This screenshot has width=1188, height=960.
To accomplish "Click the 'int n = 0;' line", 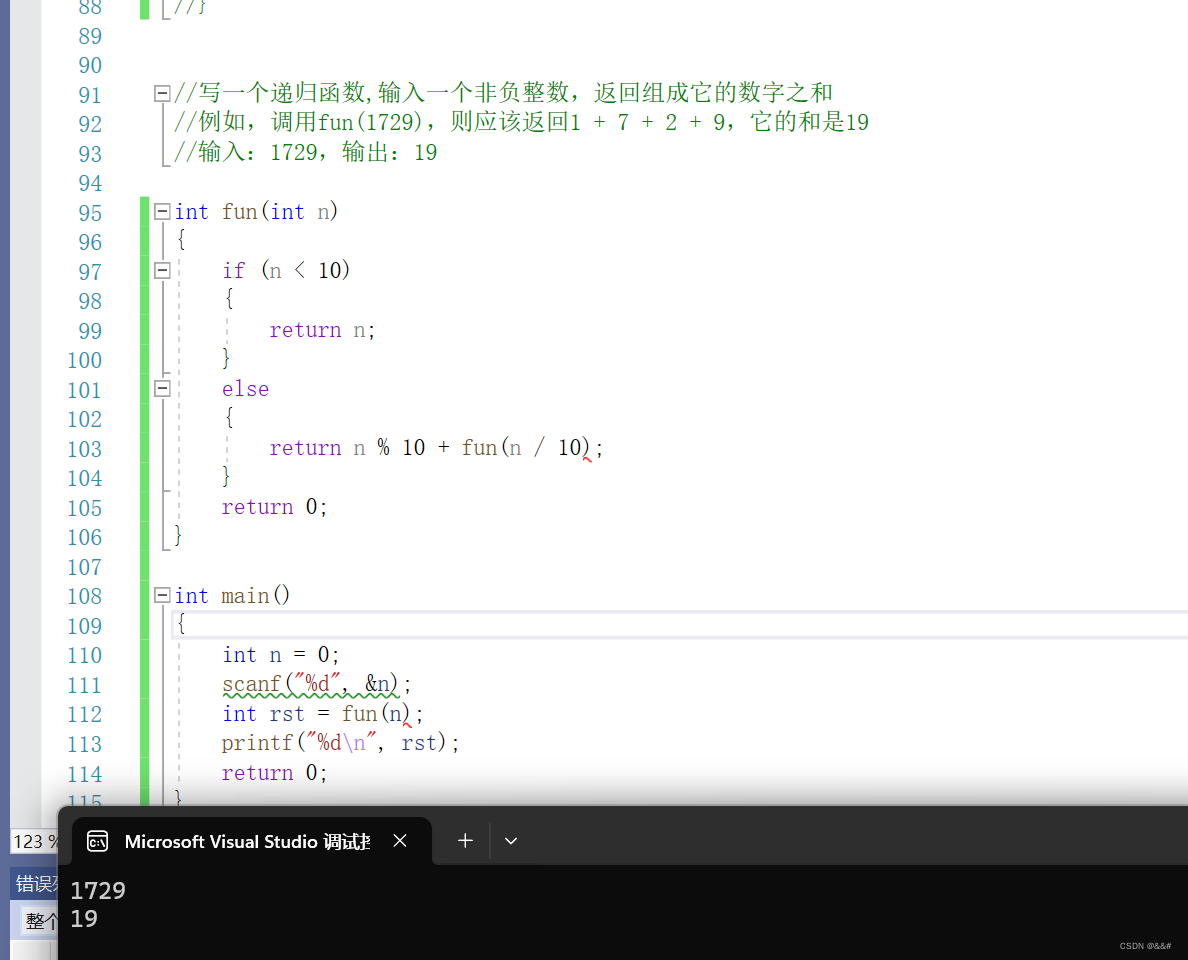I will click(280, 655).
